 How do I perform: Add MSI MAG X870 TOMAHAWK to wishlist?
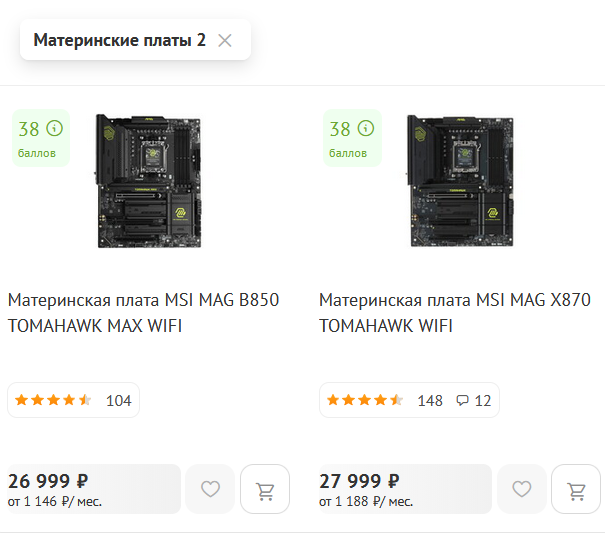(522, 489)
